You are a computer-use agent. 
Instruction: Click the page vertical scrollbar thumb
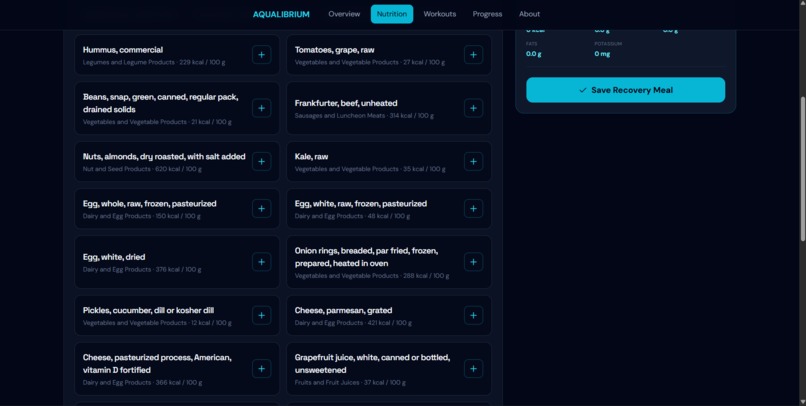coord(803,169)
